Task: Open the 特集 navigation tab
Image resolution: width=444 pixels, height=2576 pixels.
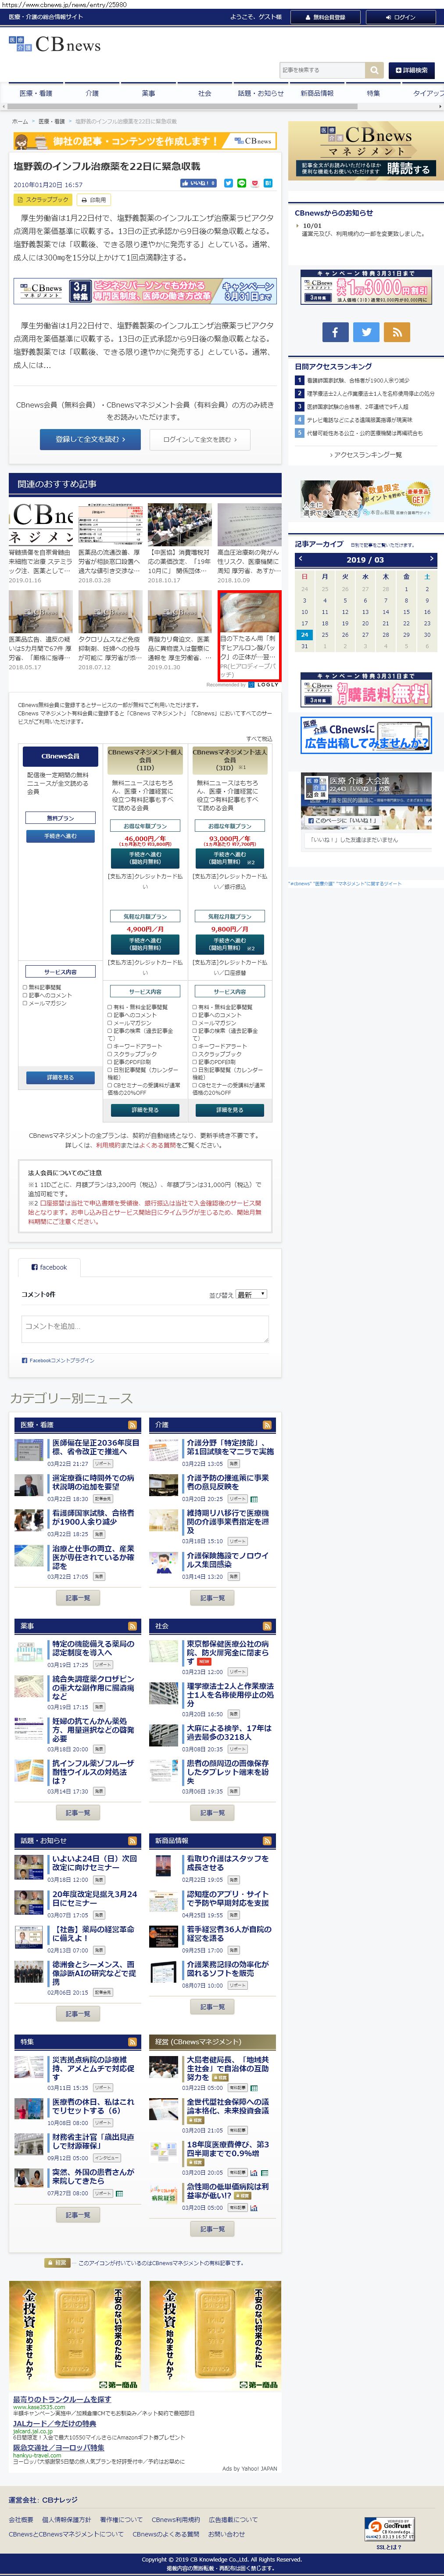Action: pyautogui.click(x=373, y=93)
